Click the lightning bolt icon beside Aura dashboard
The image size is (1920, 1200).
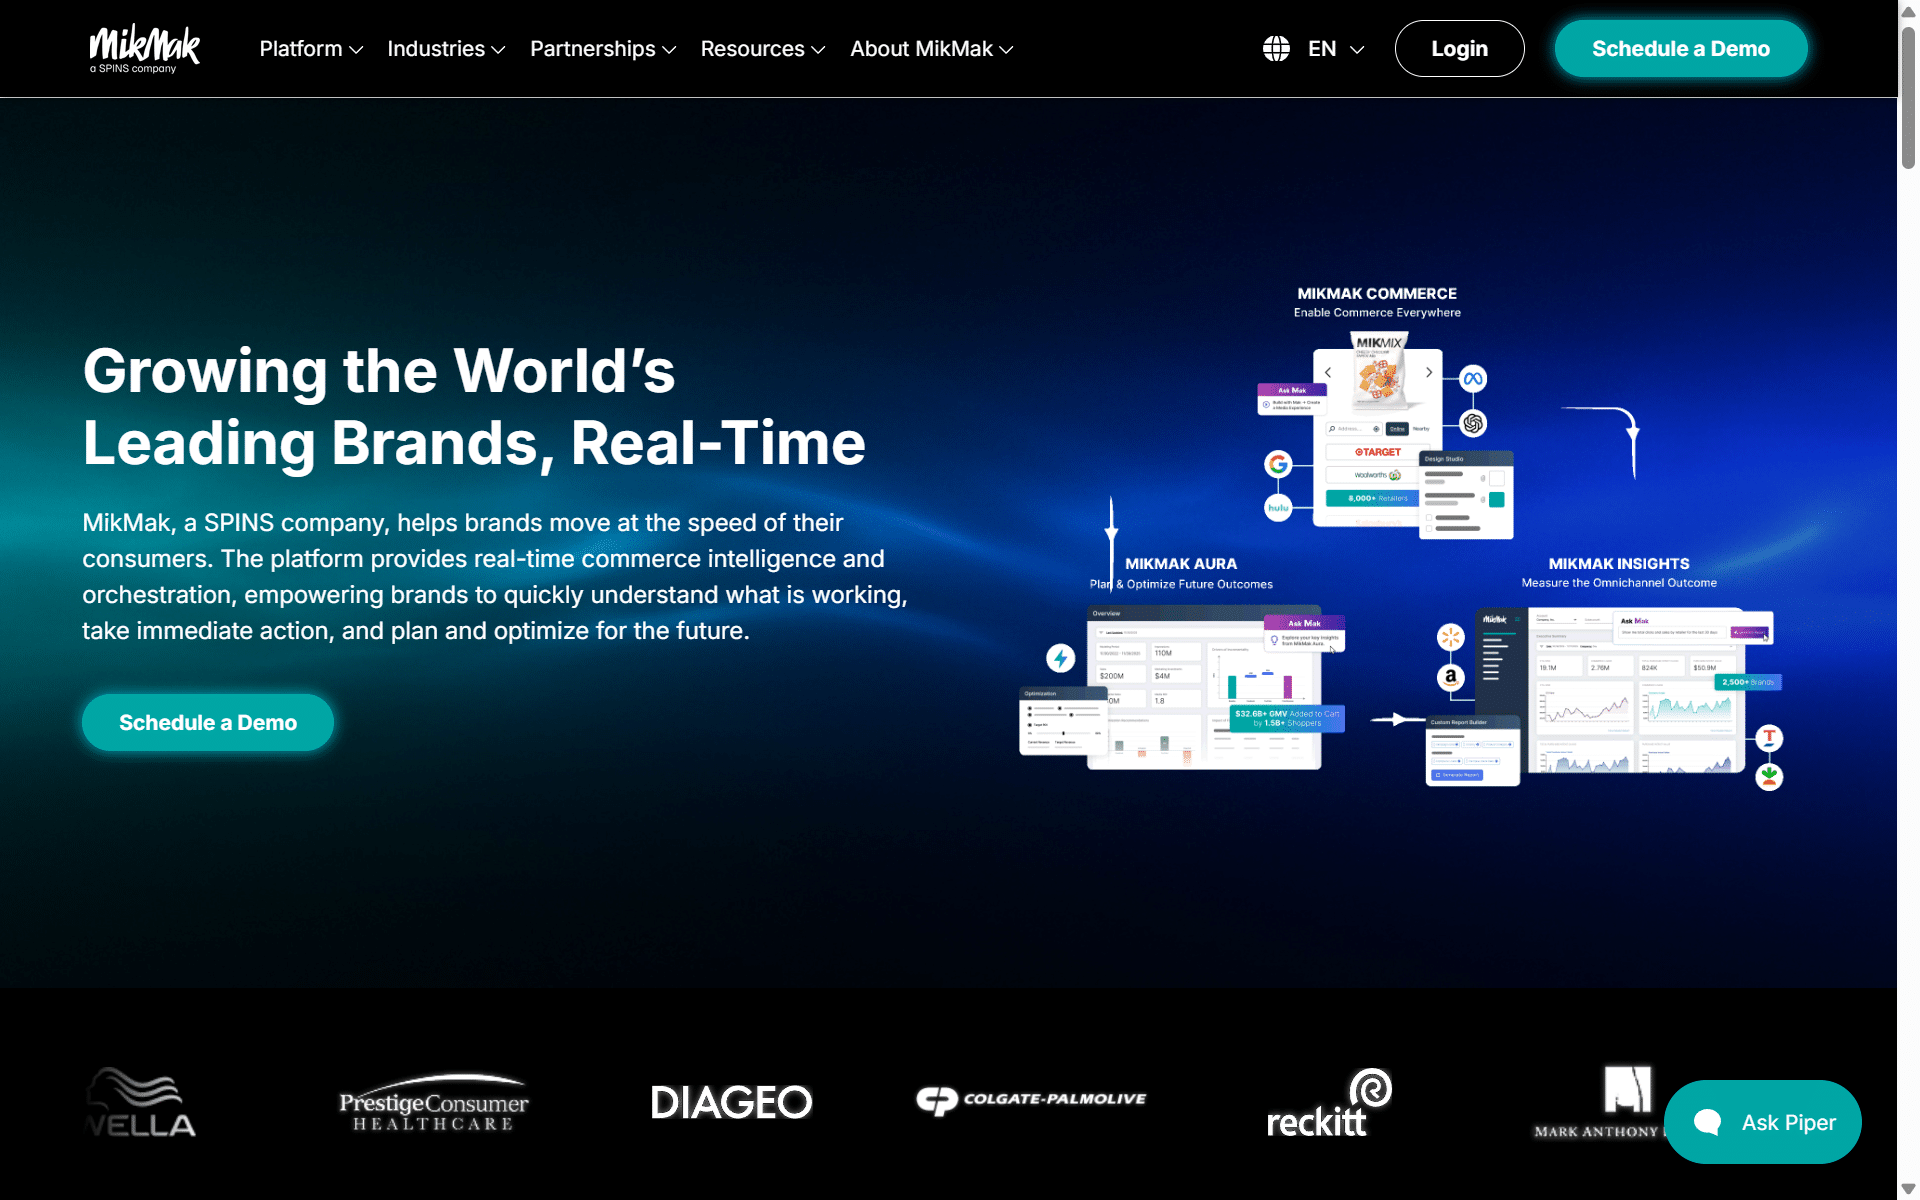click(1061, 658)
